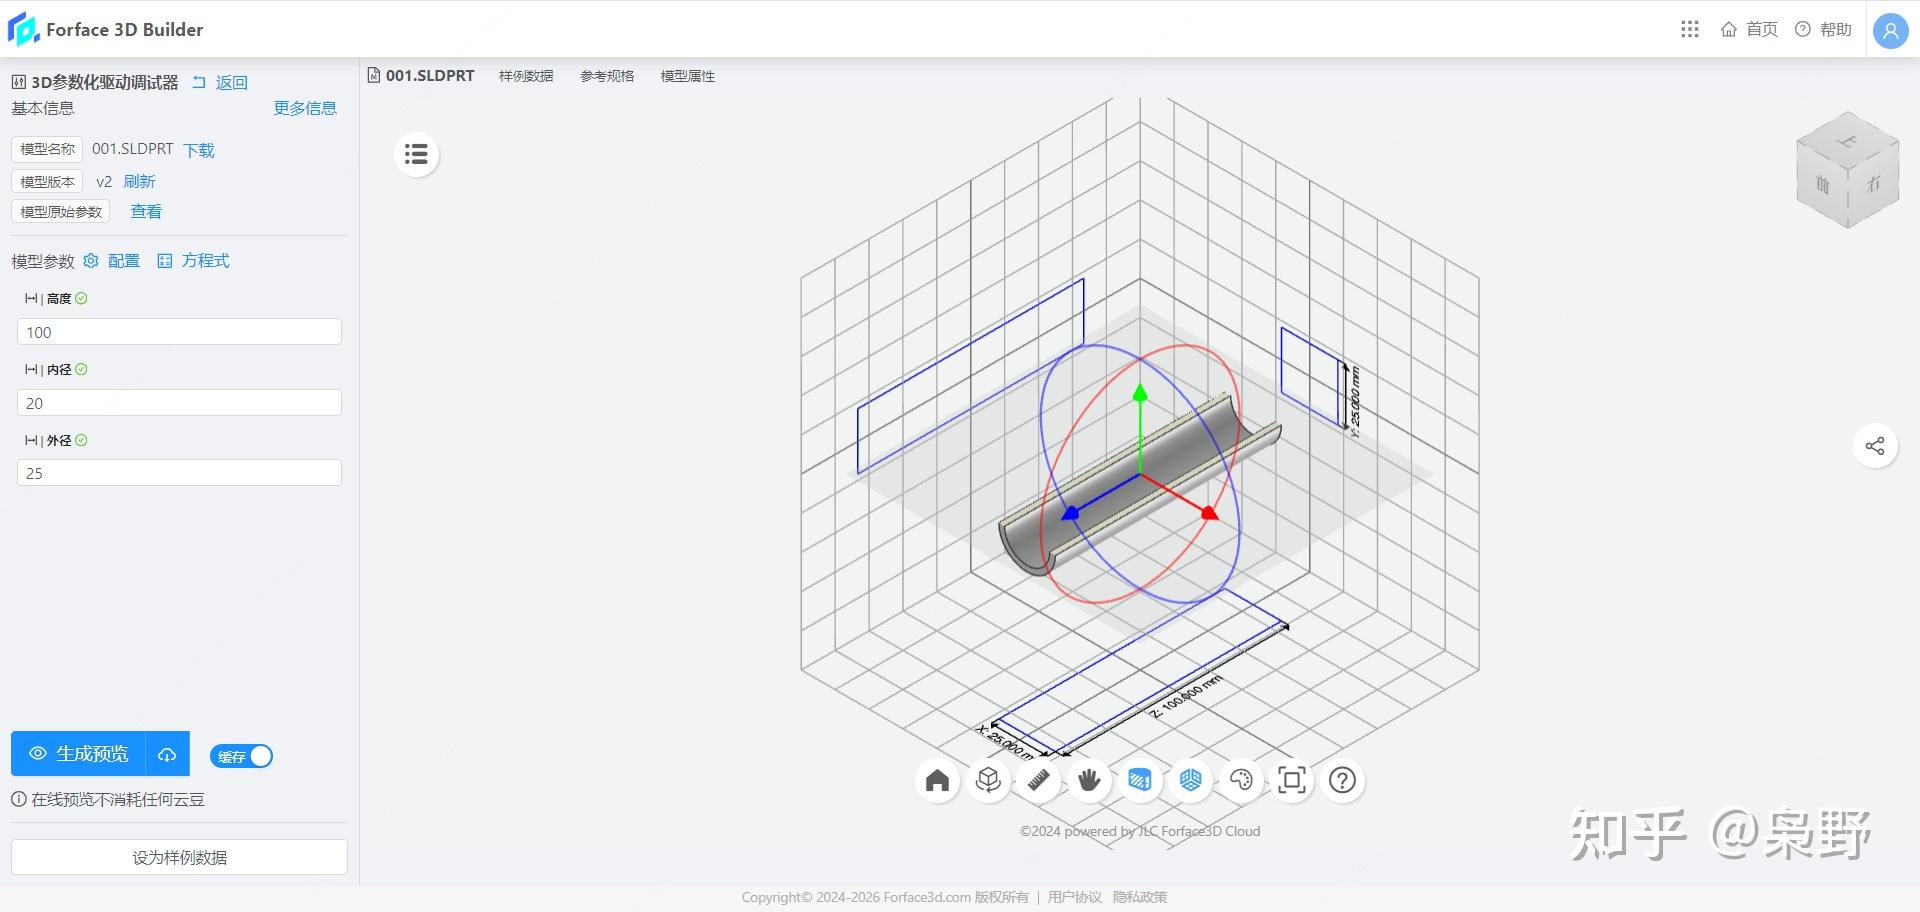This screenshot has height=912, width=1920.
Task: Download the model via 下载 link
Action: pos(198,150)
